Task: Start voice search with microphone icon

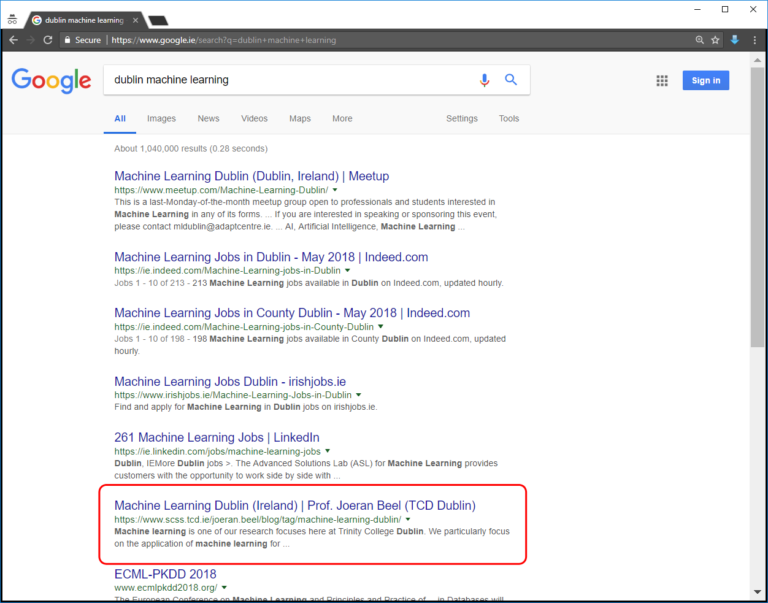Action: 484,80
